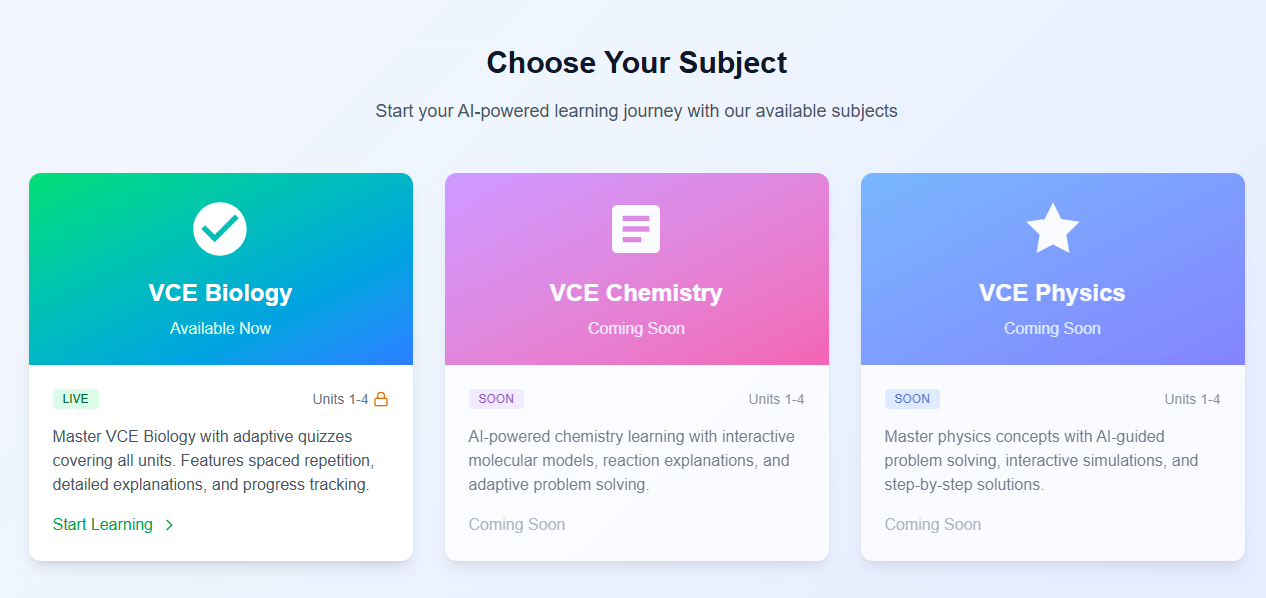Open the Start Learning link
Image resolution: width=1266 pixels, height=598 pixels.
tap(103, 524)
